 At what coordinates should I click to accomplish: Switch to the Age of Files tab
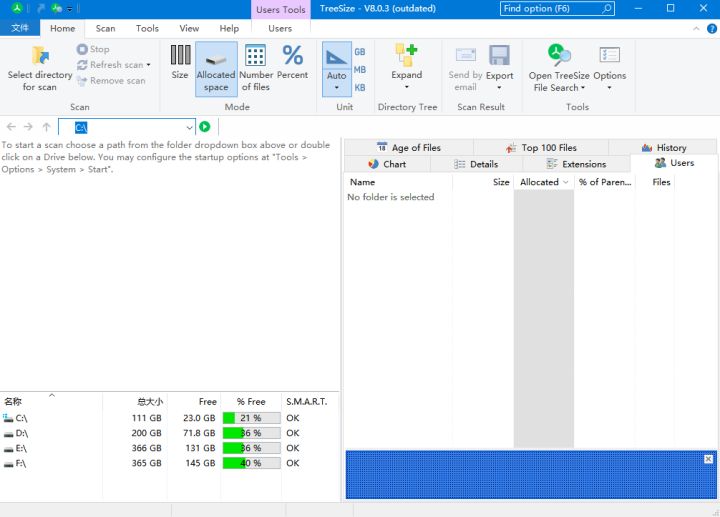point(408,148)
